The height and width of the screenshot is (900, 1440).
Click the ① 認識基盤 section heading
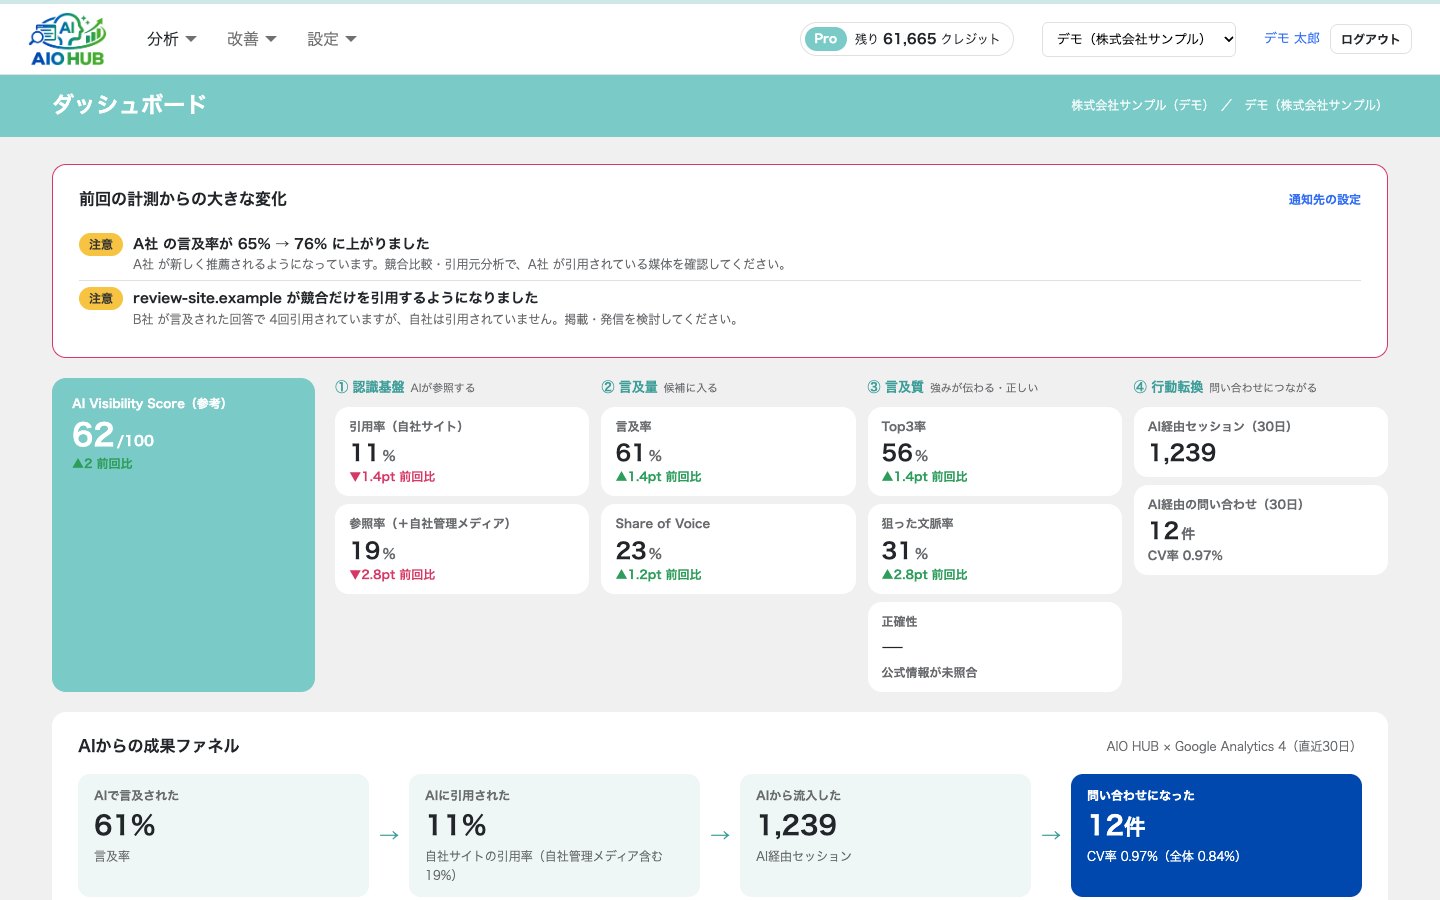pyautogui.click(x=370, y=387)
